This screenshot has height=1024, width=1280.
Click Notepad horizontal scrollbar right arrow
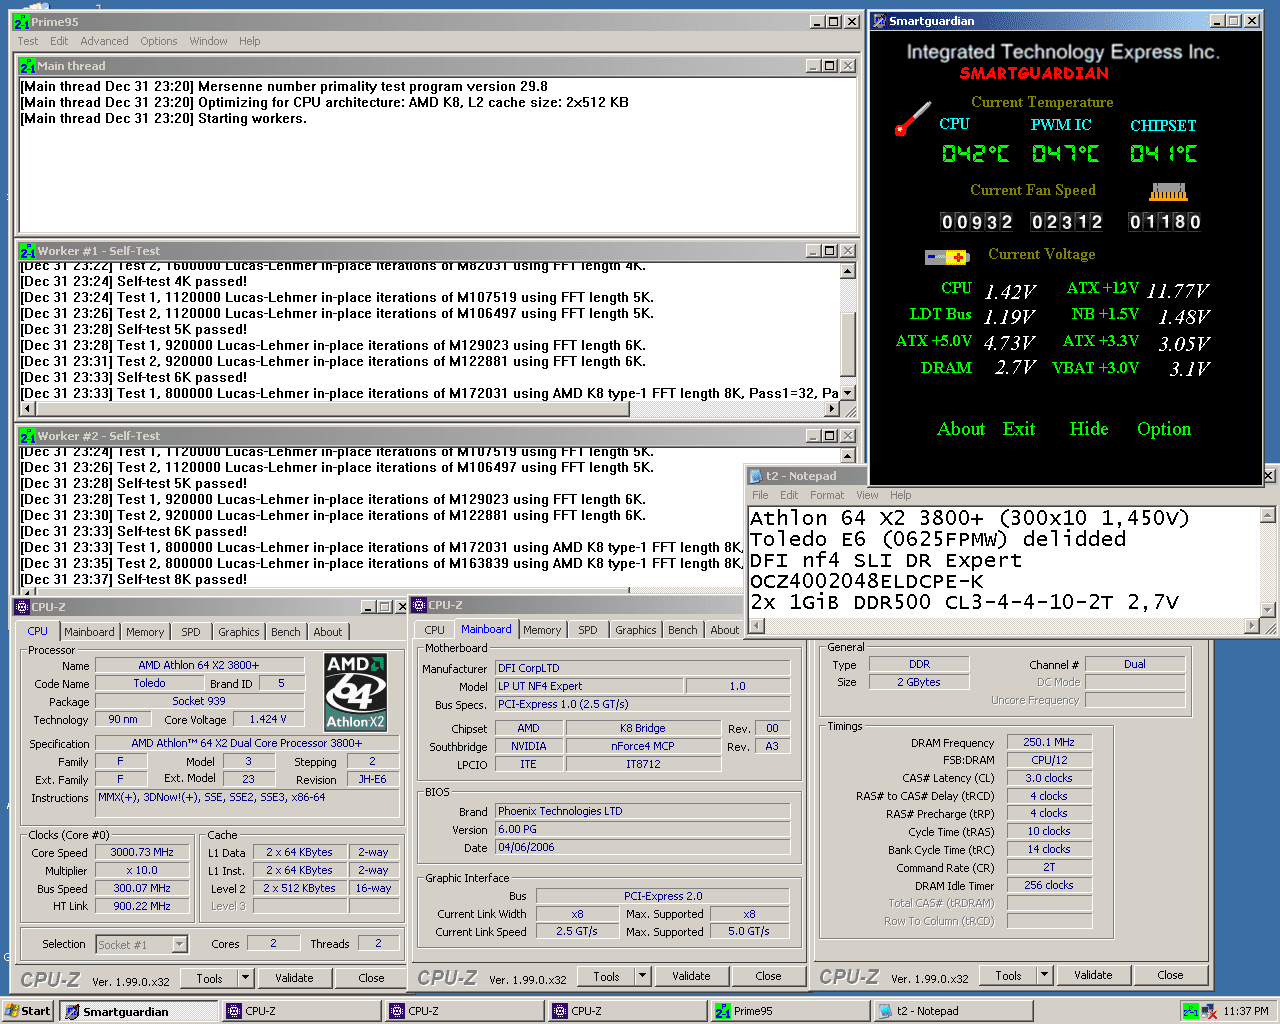[x=1252, y=626]
